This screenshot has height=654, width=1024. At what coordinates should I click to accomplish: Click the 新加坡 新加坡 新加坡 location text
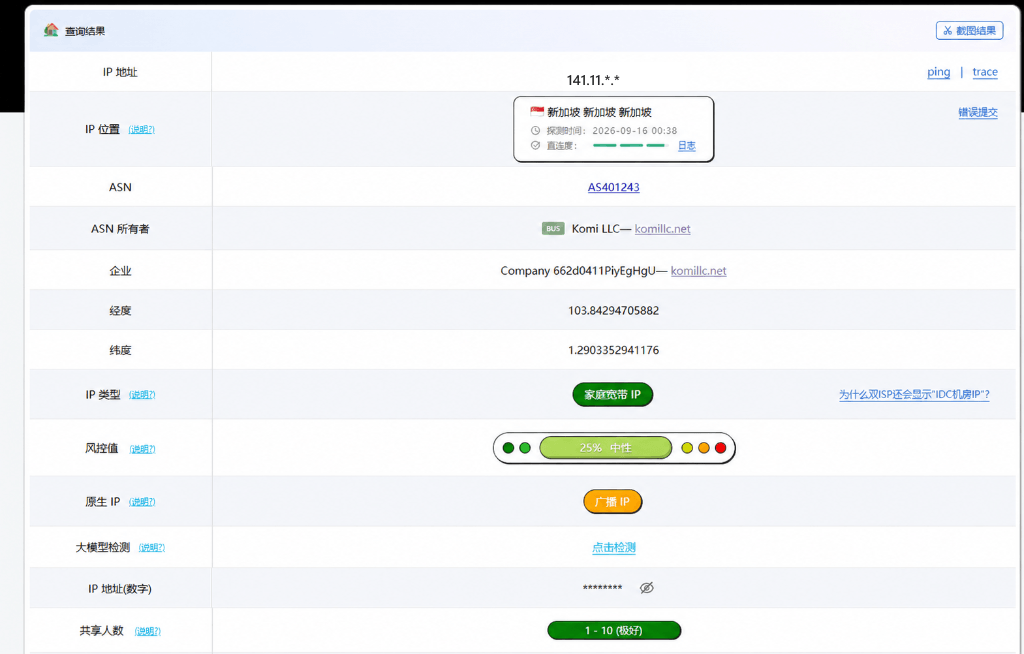click(599, 112)
